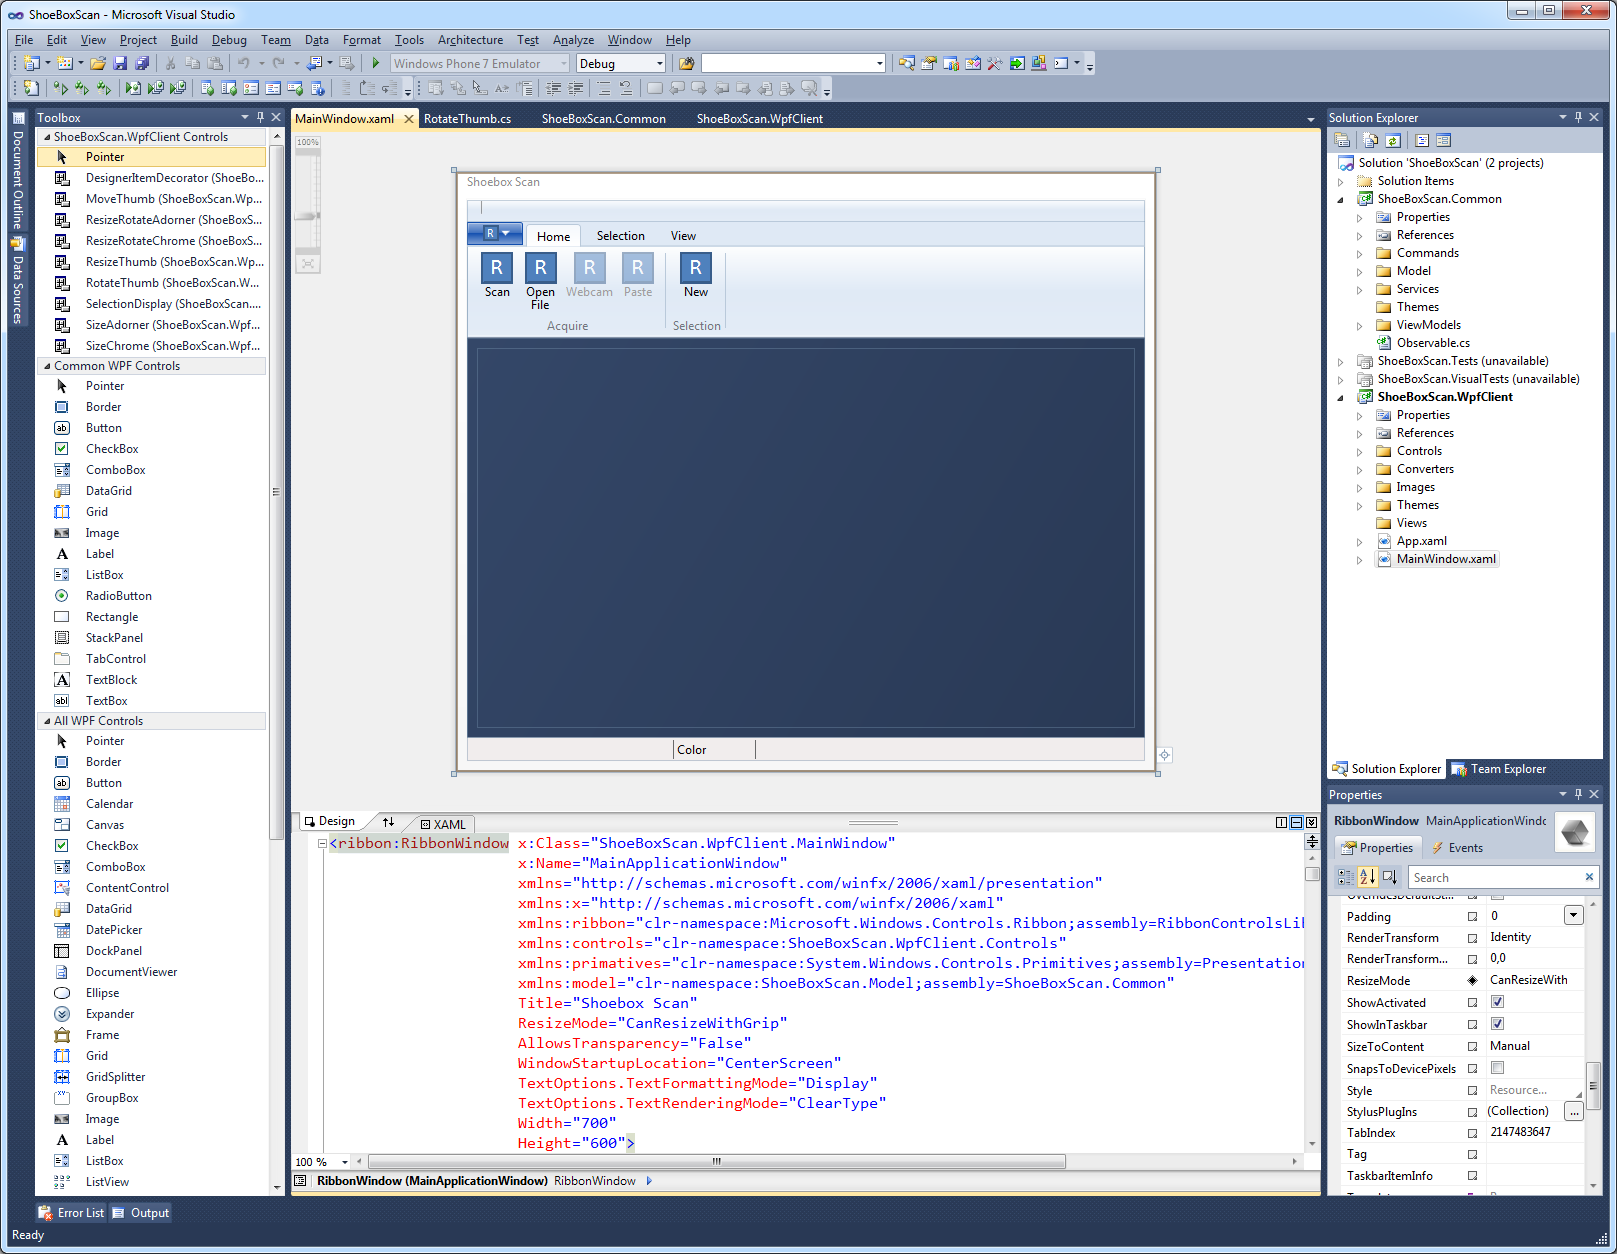Click the Show All Files icon in Solution Explorer
This screenshot has height=1254, width=1617.
(x=1371, y=141)
